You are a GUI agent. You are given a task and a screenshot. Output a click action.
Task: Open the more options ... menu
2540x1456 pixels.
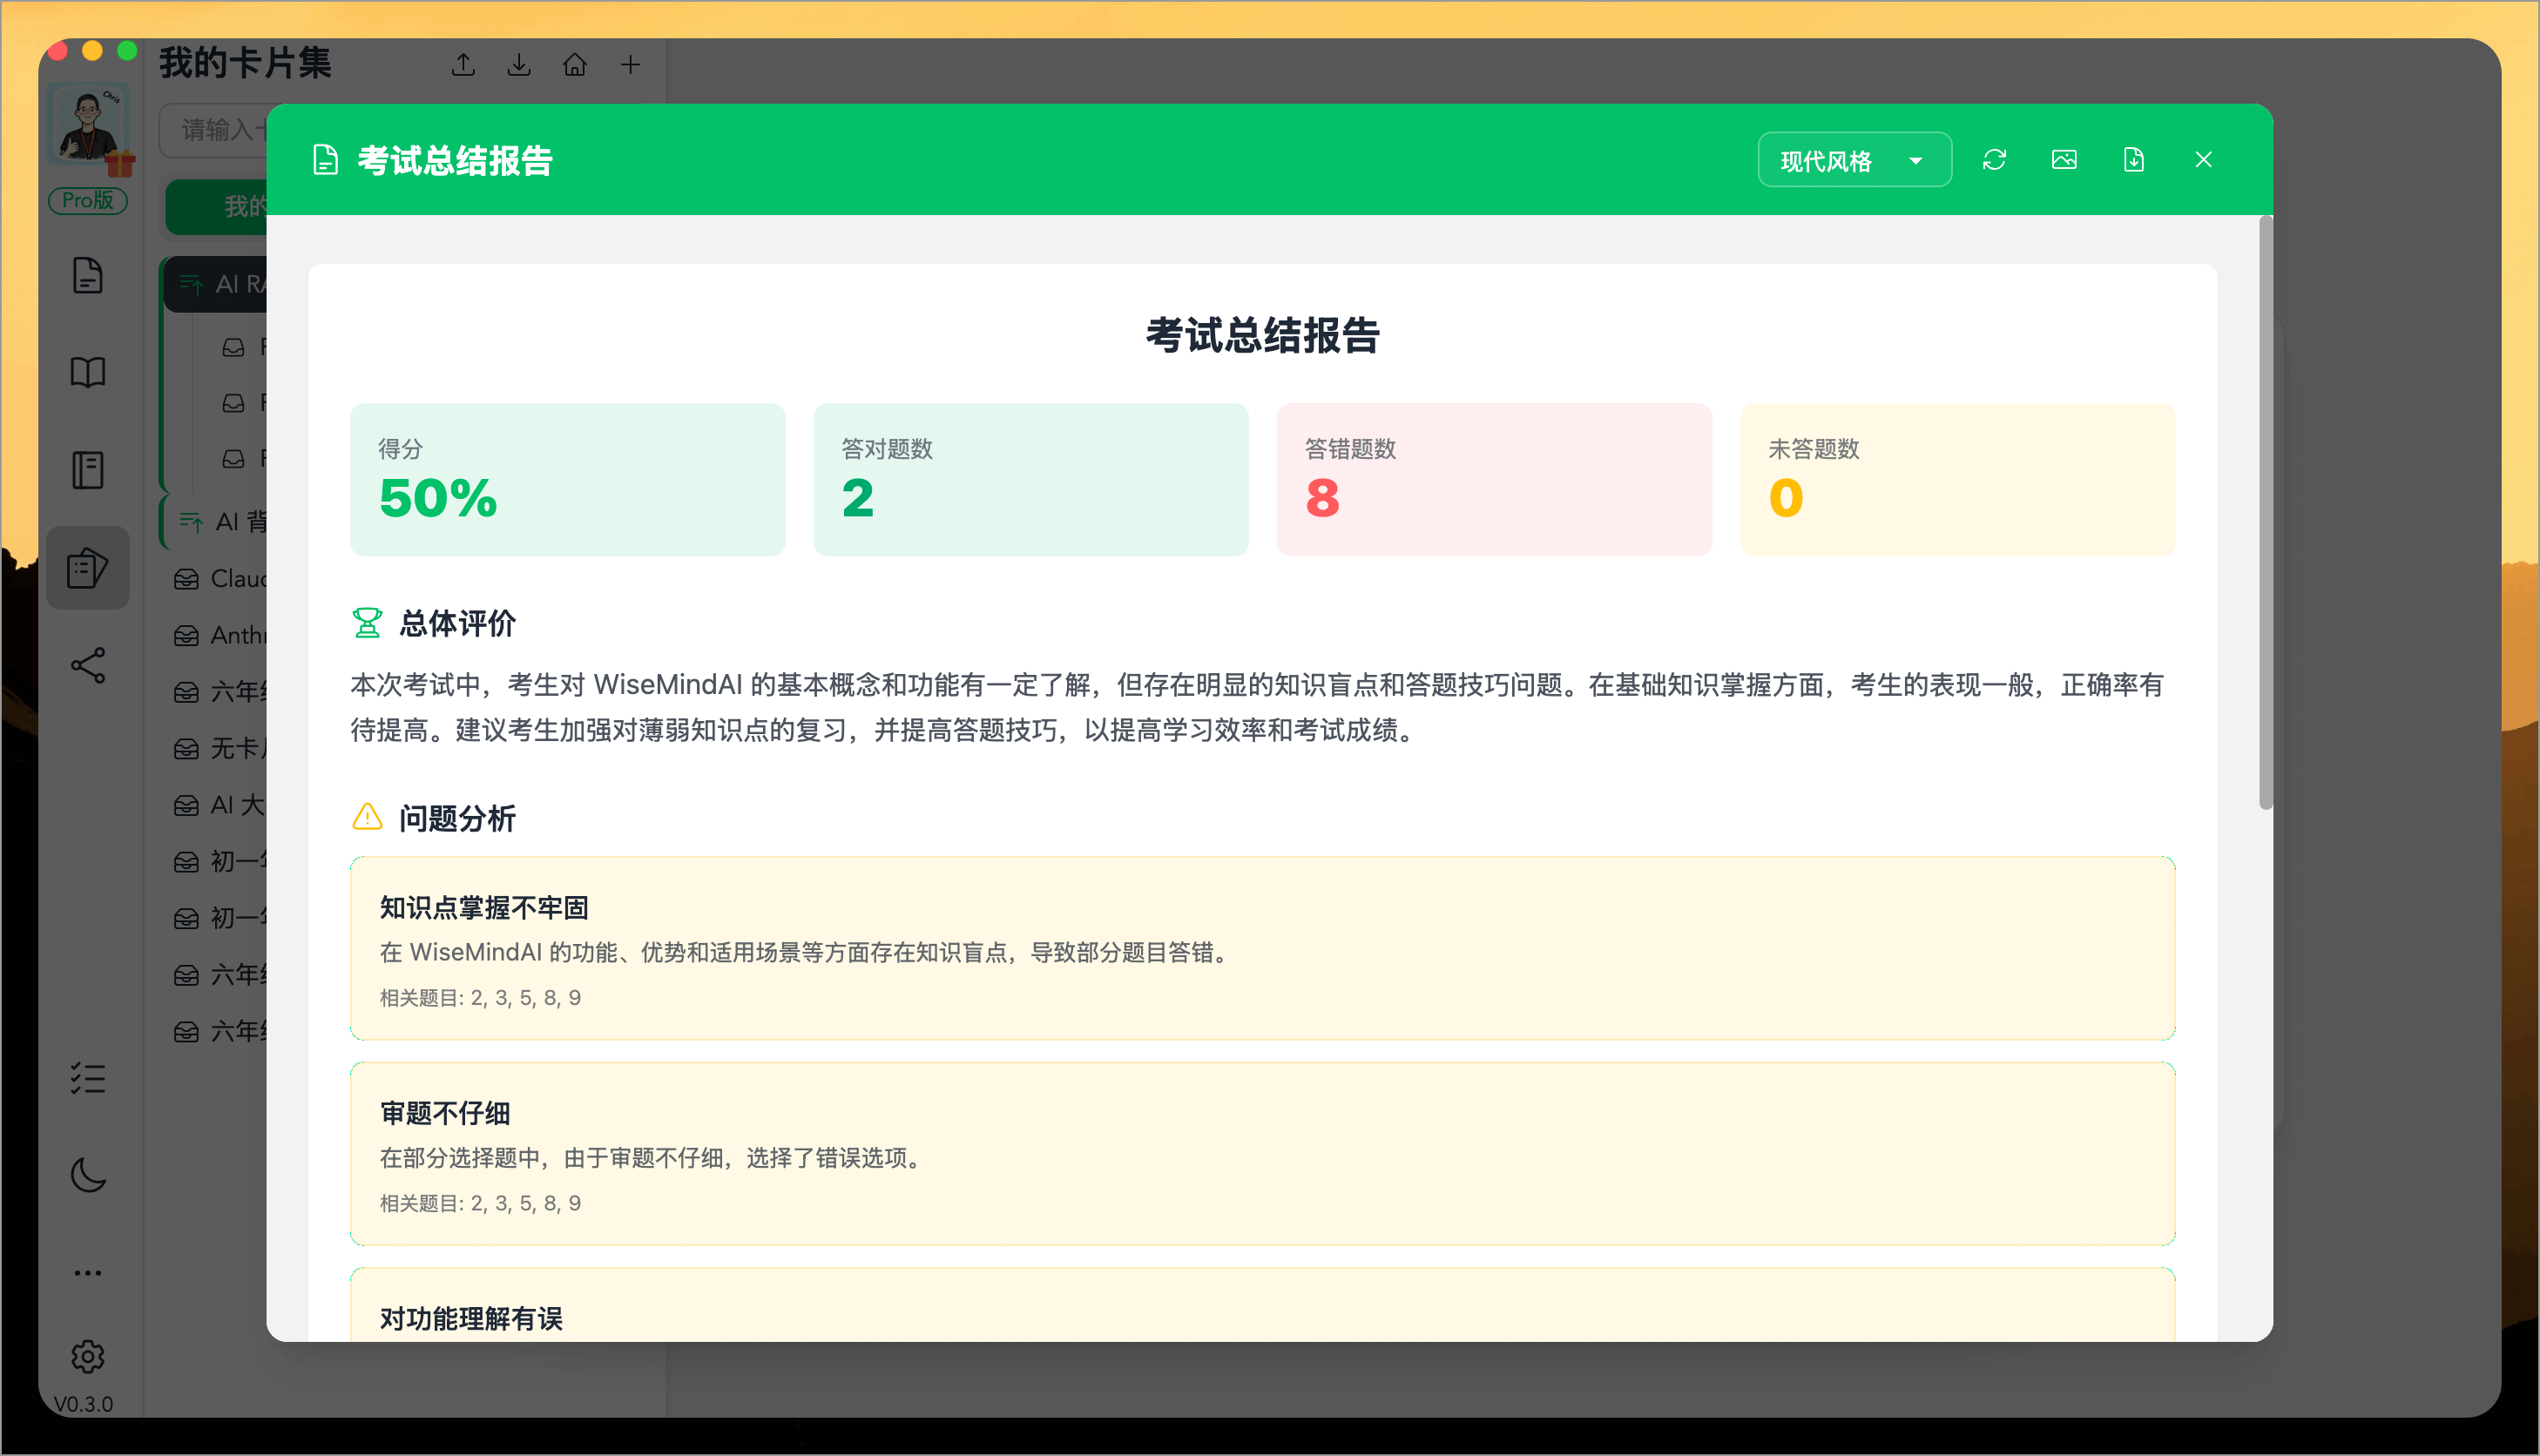coord(88,1272)
